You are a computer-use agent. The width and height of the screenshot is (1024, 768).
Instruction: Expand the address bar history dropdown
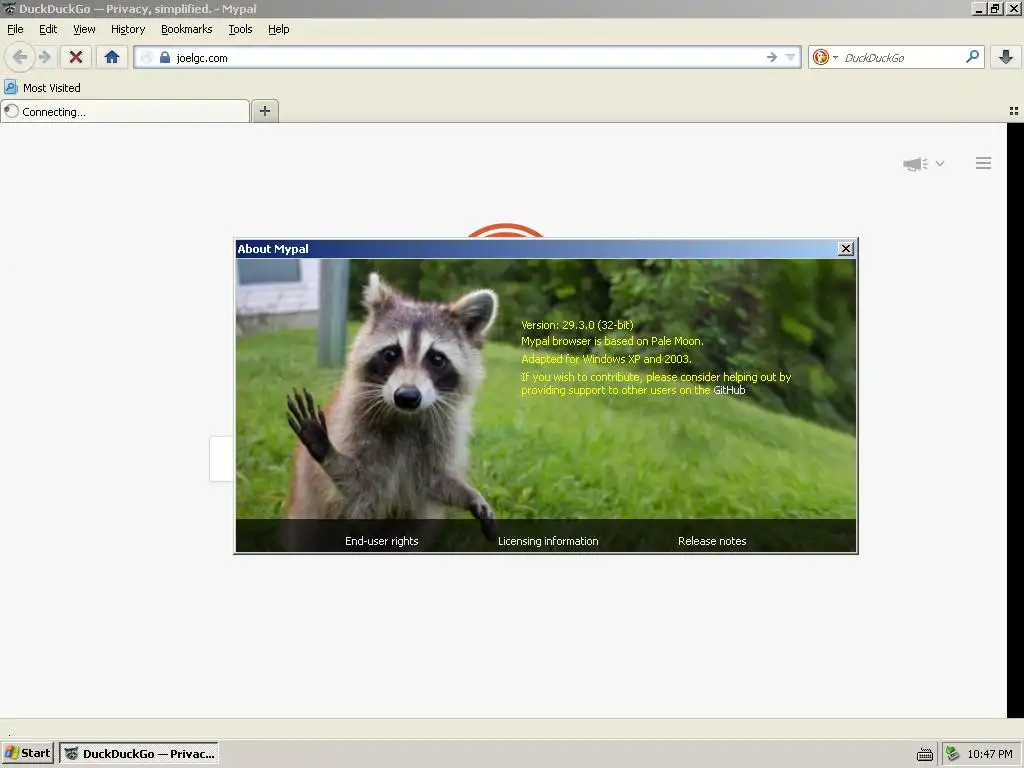pyautogui.click(x=791, y=57)
